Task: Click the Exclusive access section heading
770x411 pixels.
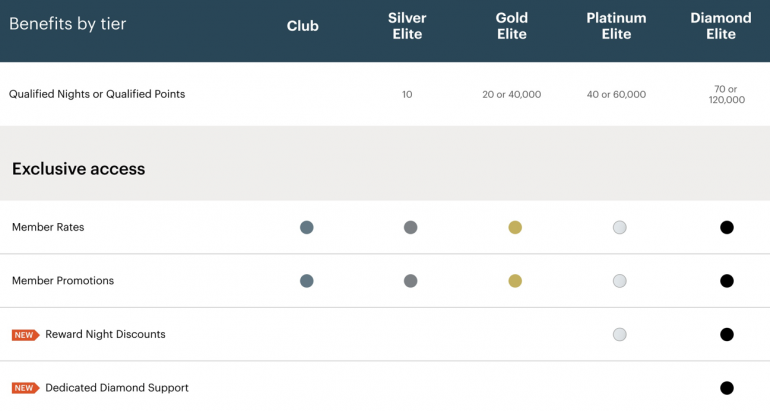Action: click(x=78, y=169)
